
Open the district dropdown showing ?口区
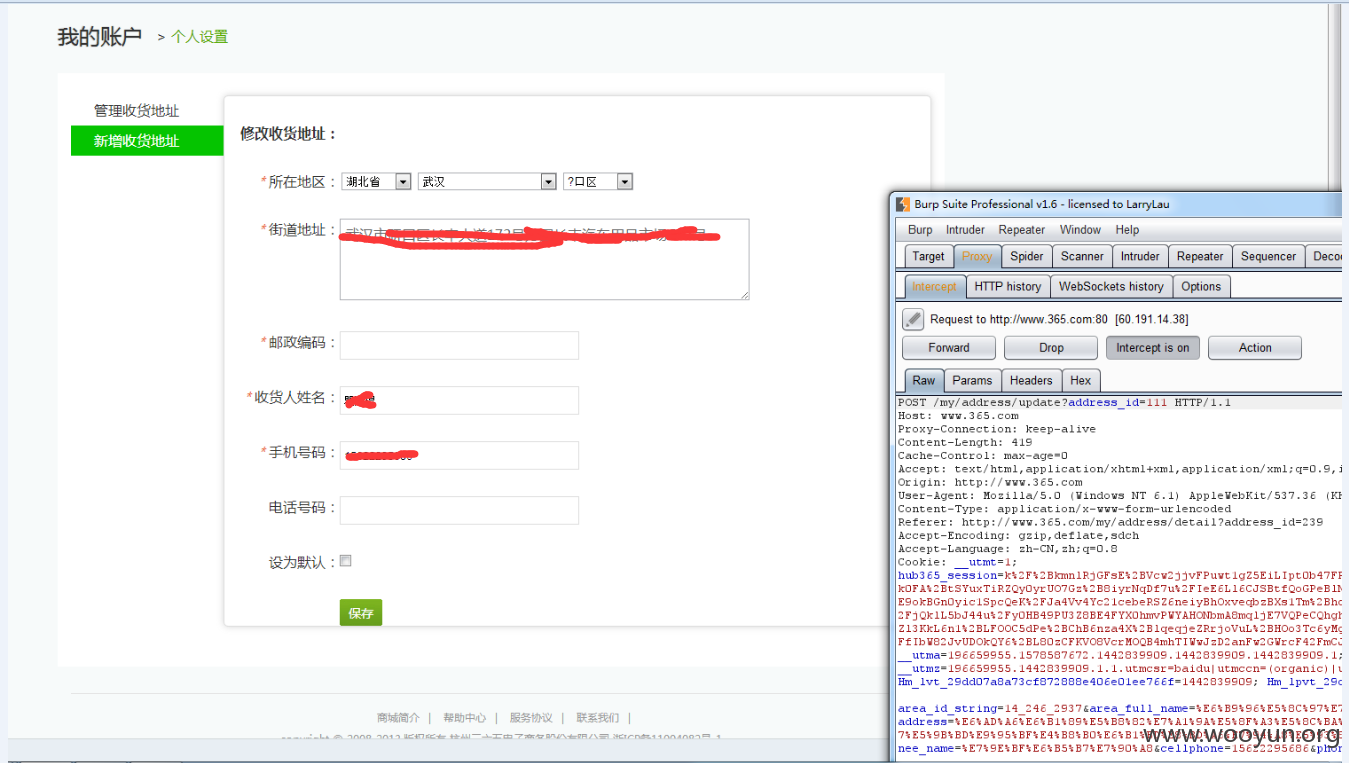pos(598,182)
